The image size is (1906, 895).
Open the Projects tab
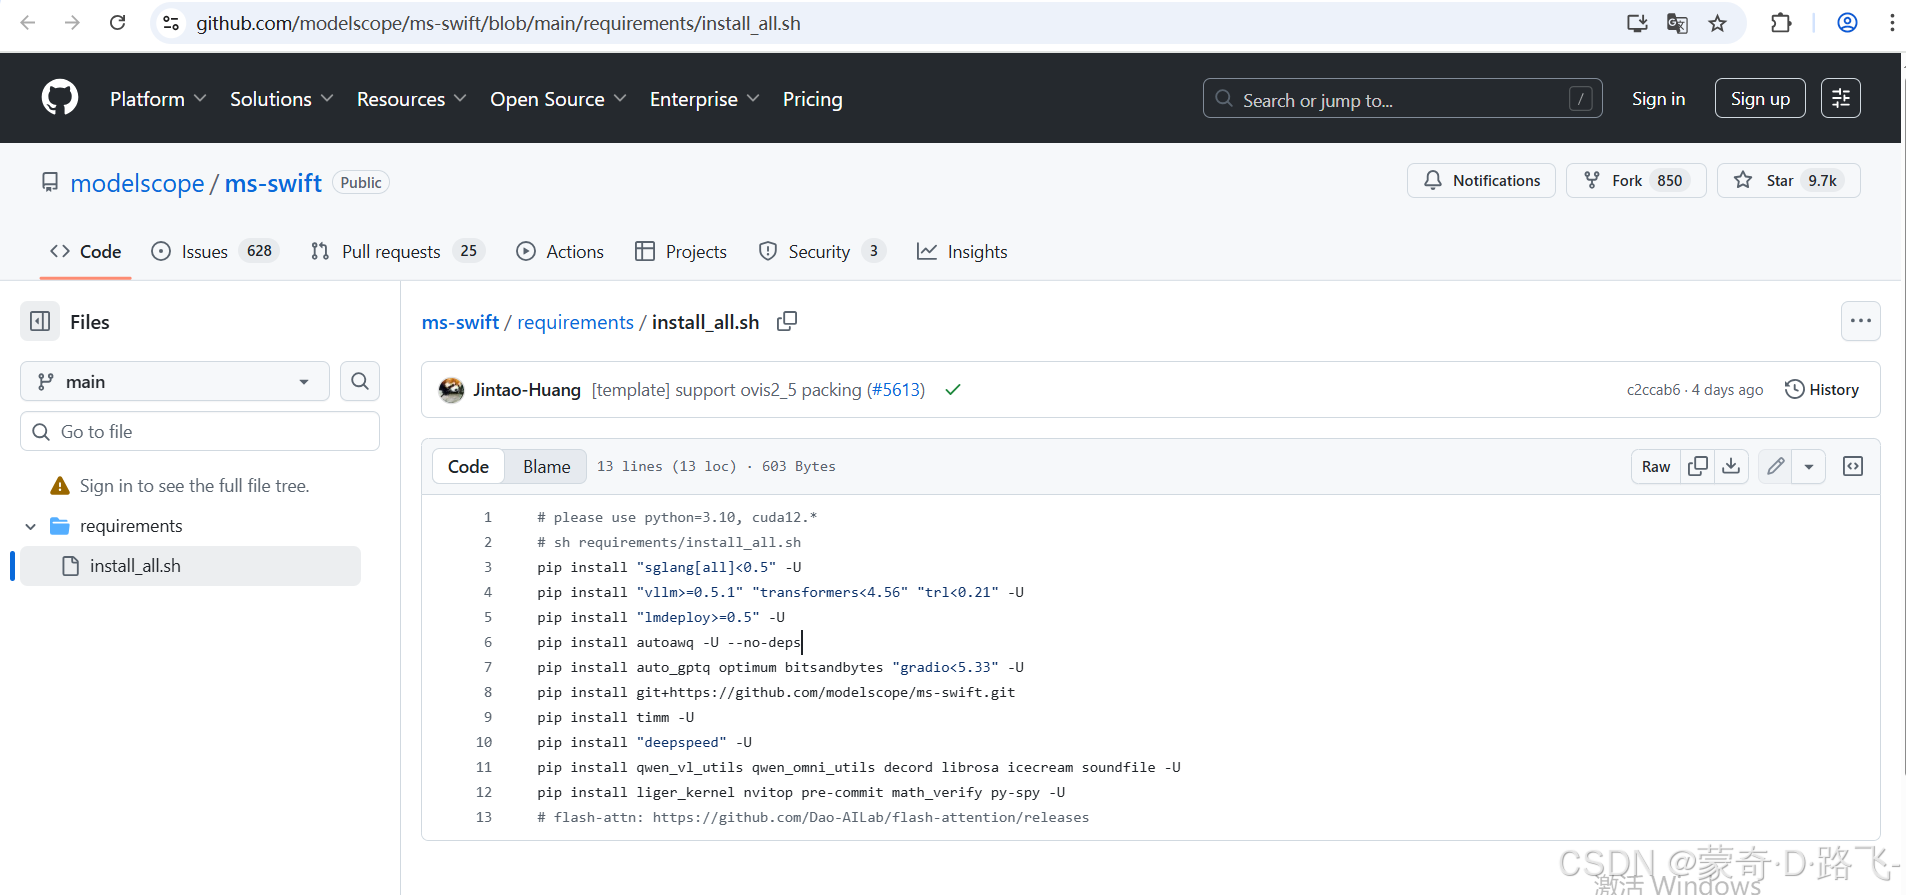pos(681,251)
